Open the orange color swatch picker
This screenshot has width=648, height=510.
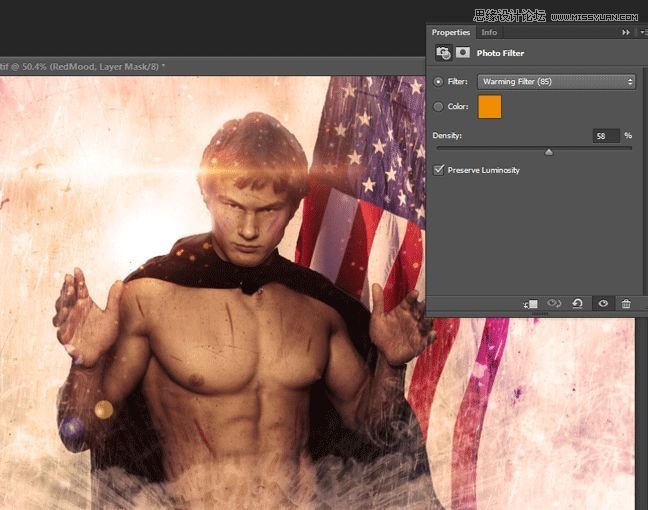click(x=490, y=107)
